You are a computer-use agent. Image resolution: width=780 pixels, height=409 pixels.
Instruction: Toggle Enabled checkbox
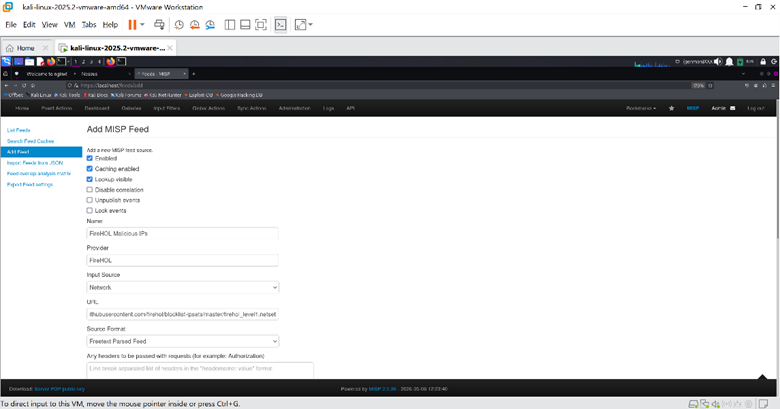(90, 158)
